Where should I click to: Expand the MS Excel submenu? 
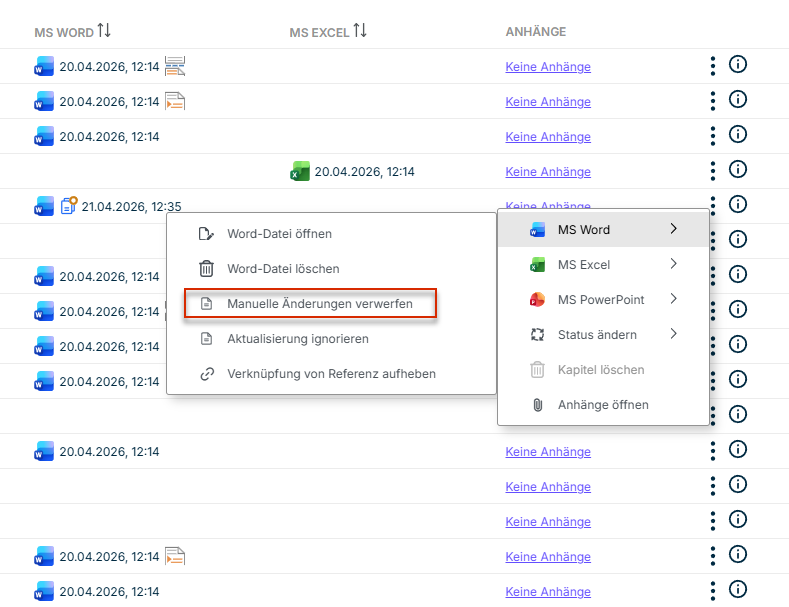tap(603, 265)
